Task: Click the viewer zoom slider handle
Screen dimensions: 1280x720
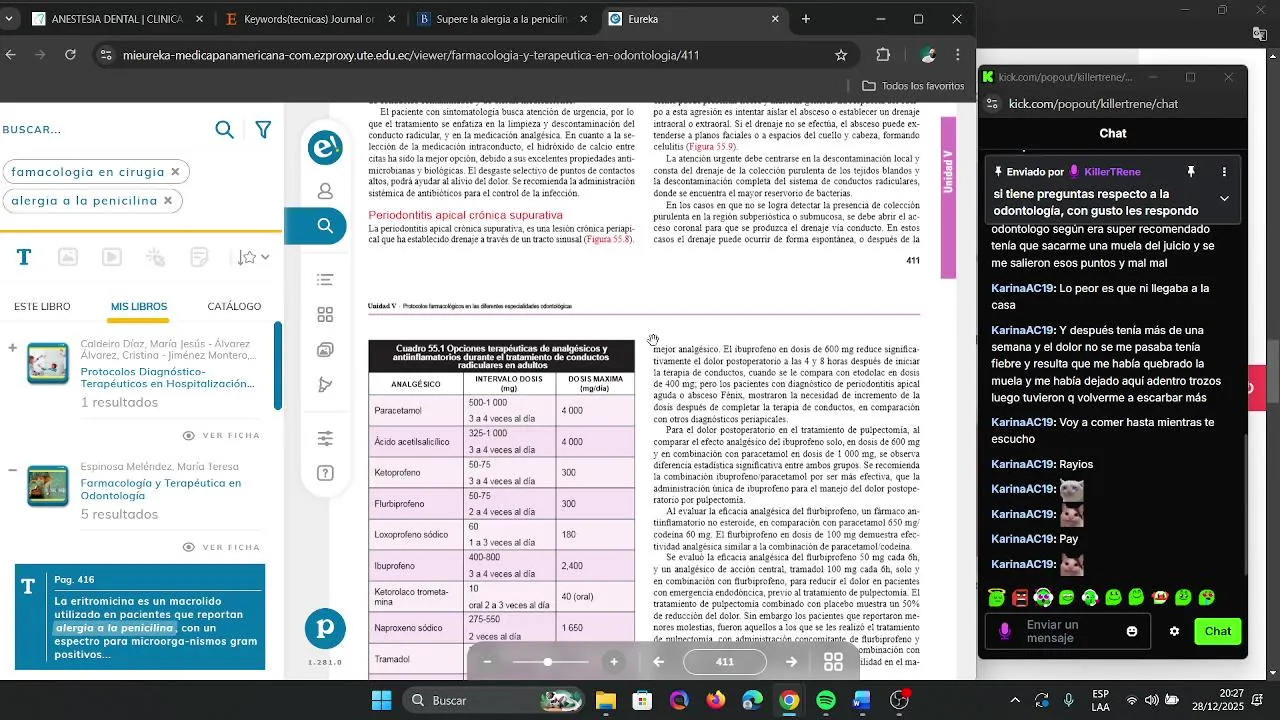Action: [x=548, y=662]
